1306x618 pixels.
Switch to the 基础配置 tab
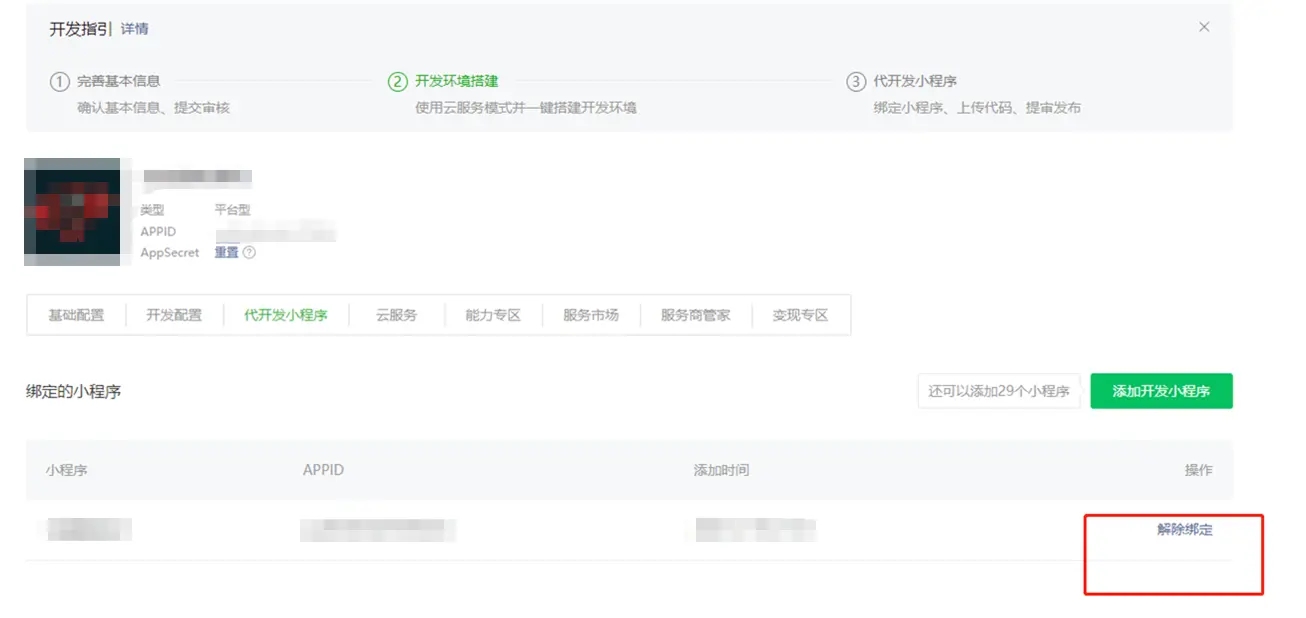click(76, 315)
